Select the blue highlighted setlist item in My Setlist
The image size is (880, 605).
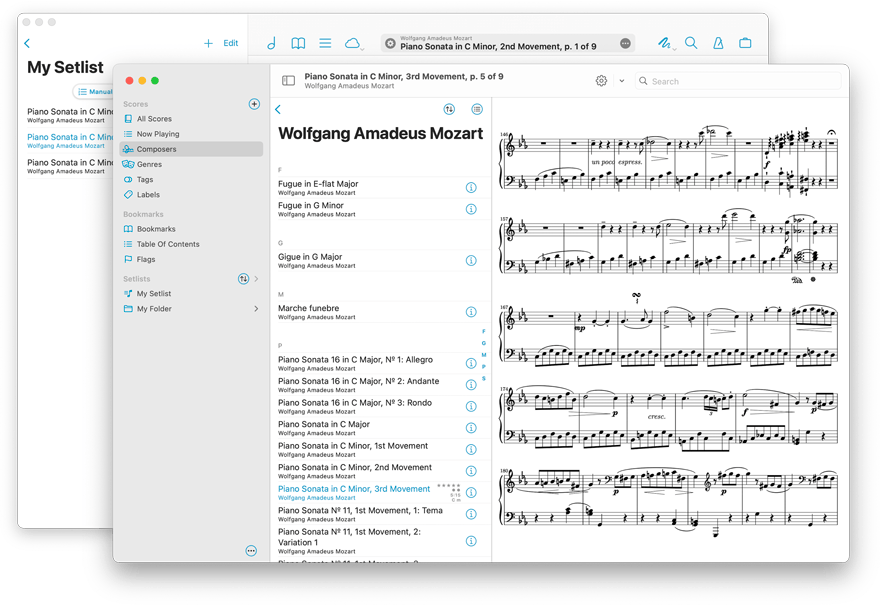click(x=70, y=140)
